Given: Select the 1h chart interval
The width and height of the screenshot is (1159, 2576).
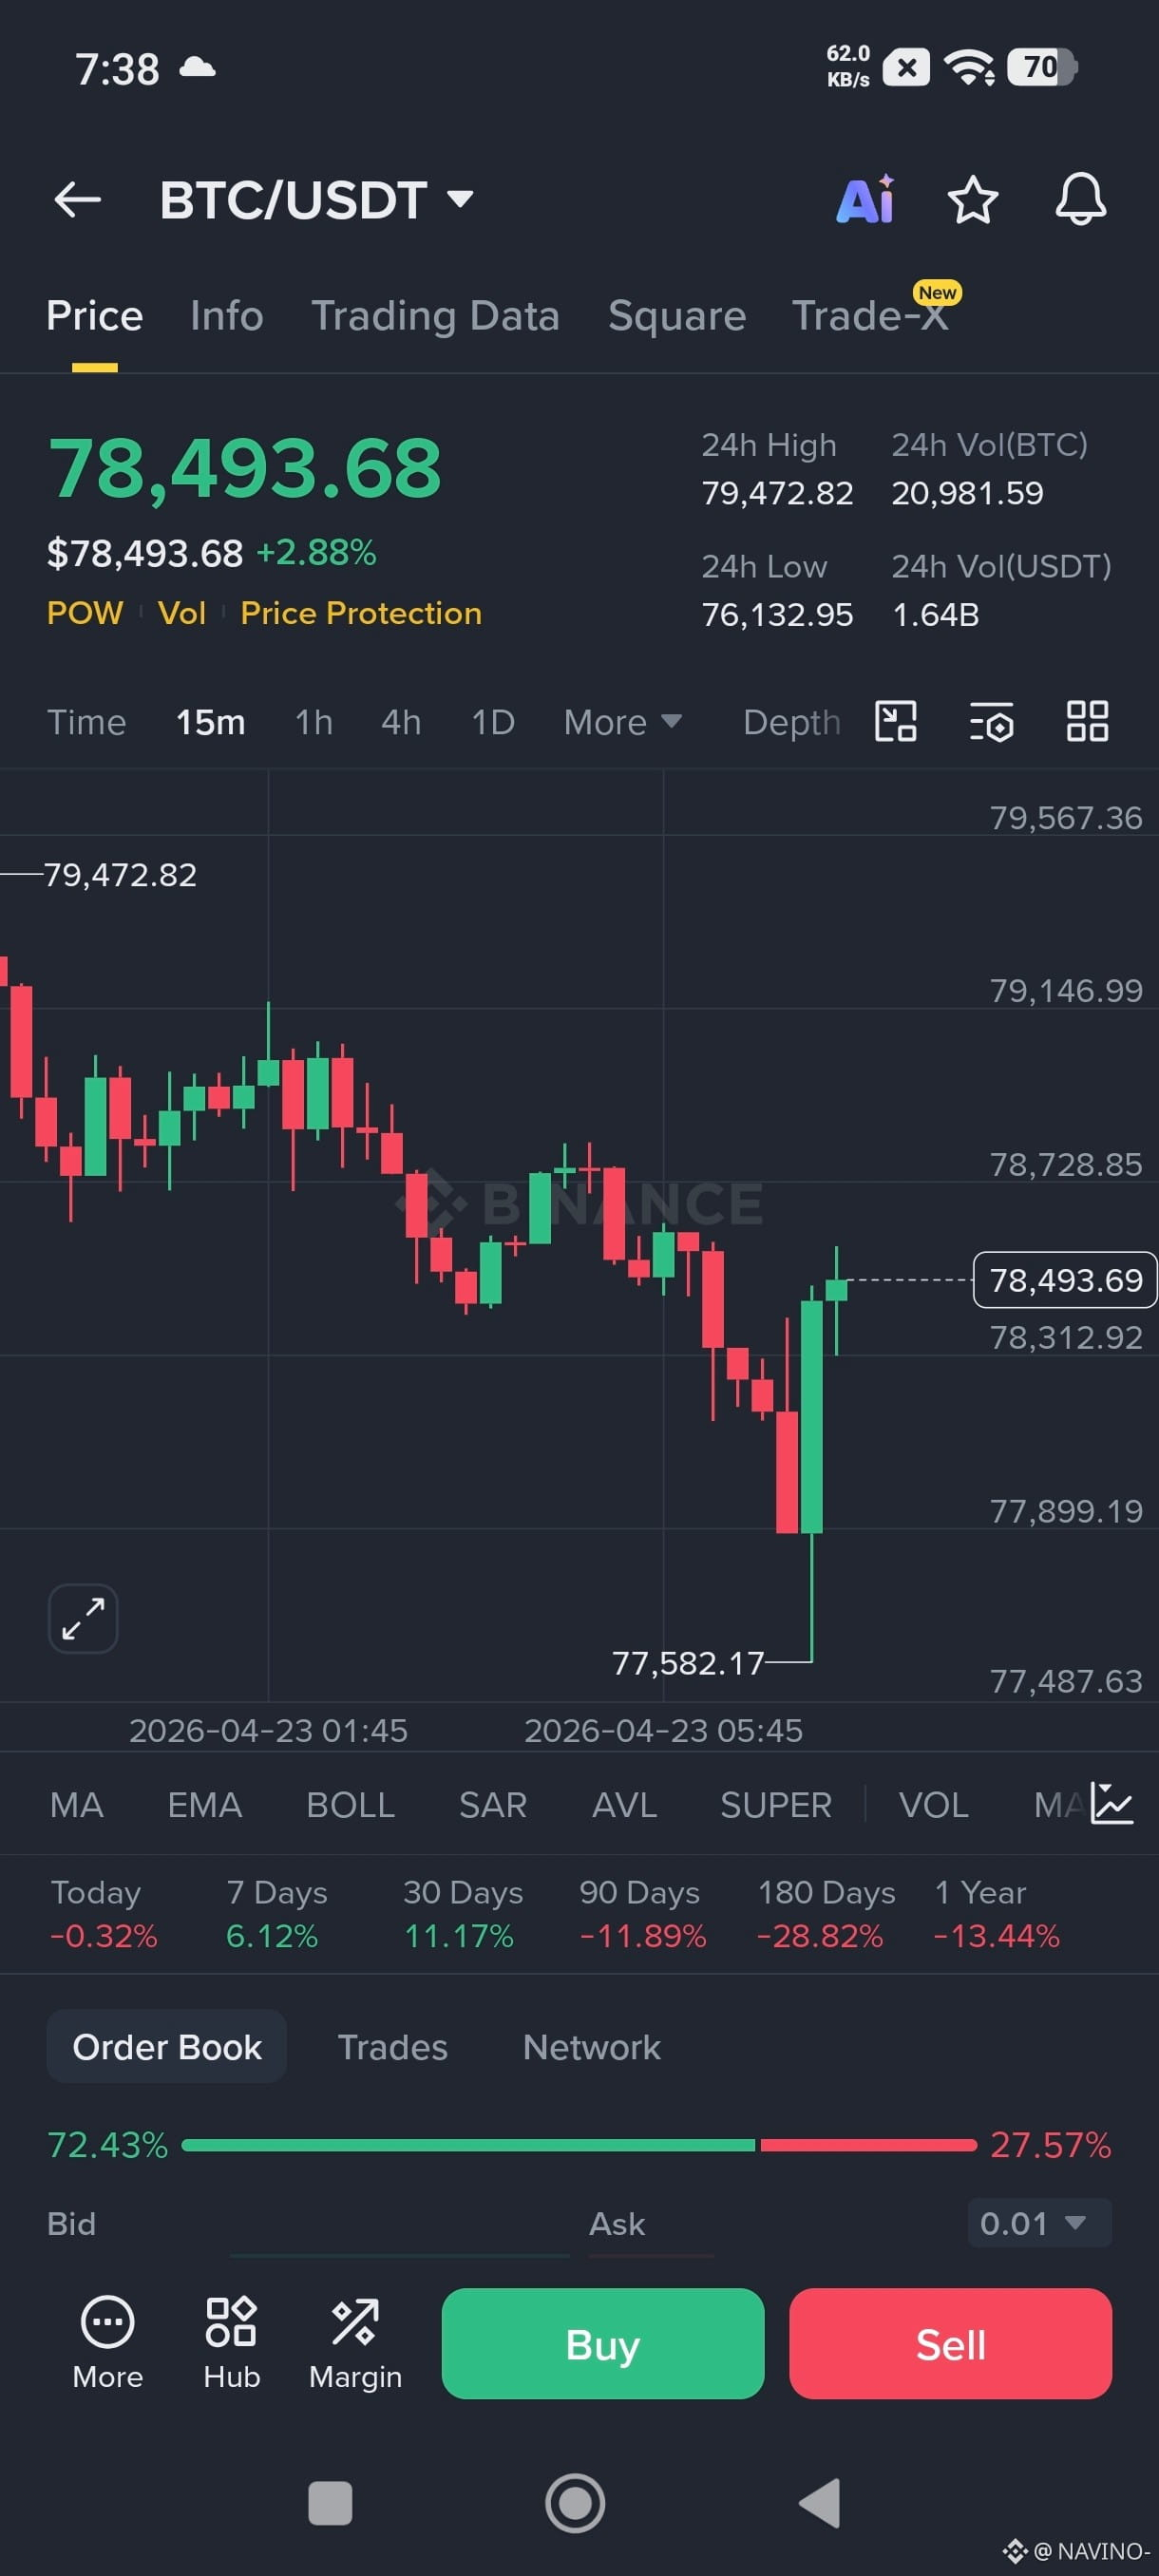Looking at the screenshot, I should coord(314,722).
